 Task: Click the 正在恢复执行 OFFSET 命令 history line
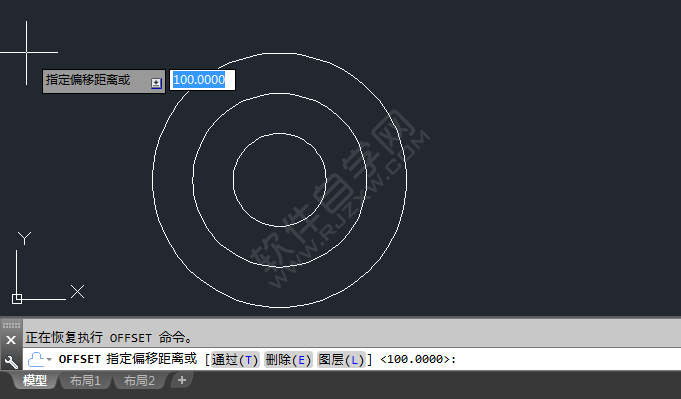tap(109, 337)
